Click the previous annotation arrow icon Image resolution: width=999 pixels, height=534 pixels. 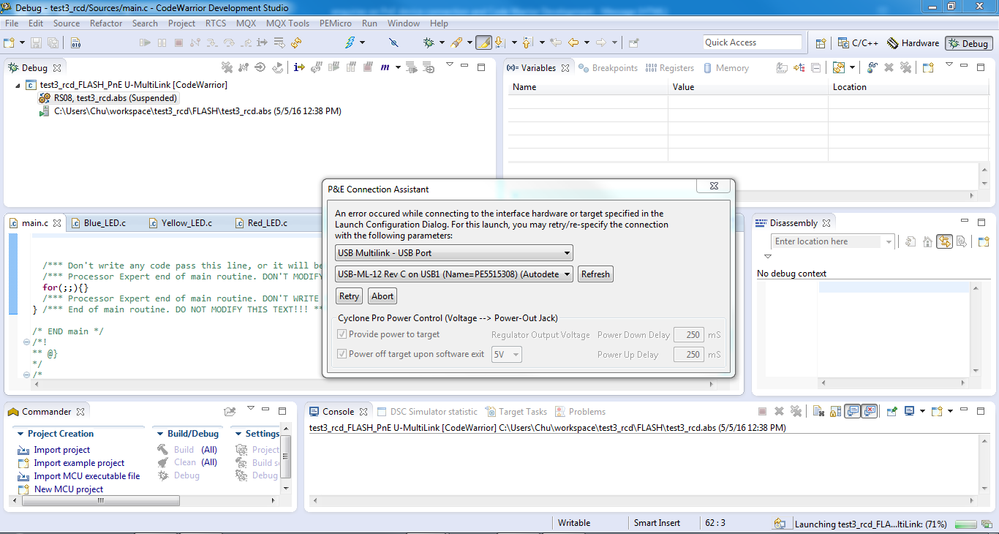click(526, 43)
